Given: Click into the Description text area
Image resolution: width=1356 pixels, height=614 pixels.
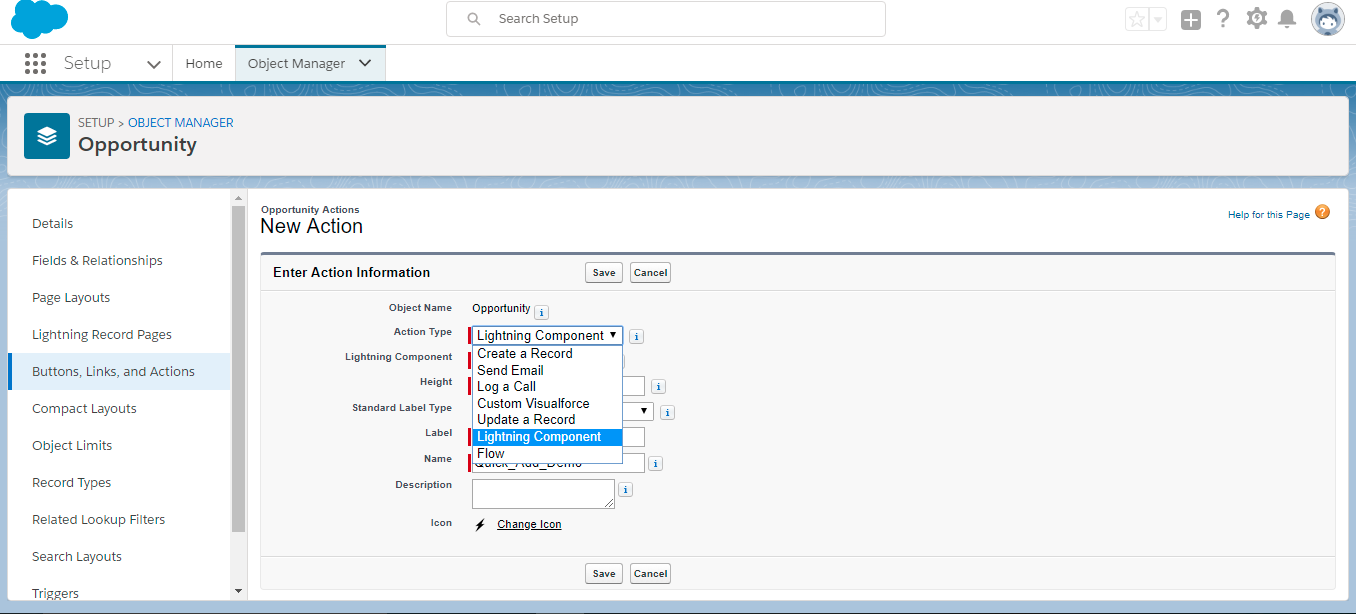Looking at the screenshot, I should [x=543, y=494].
